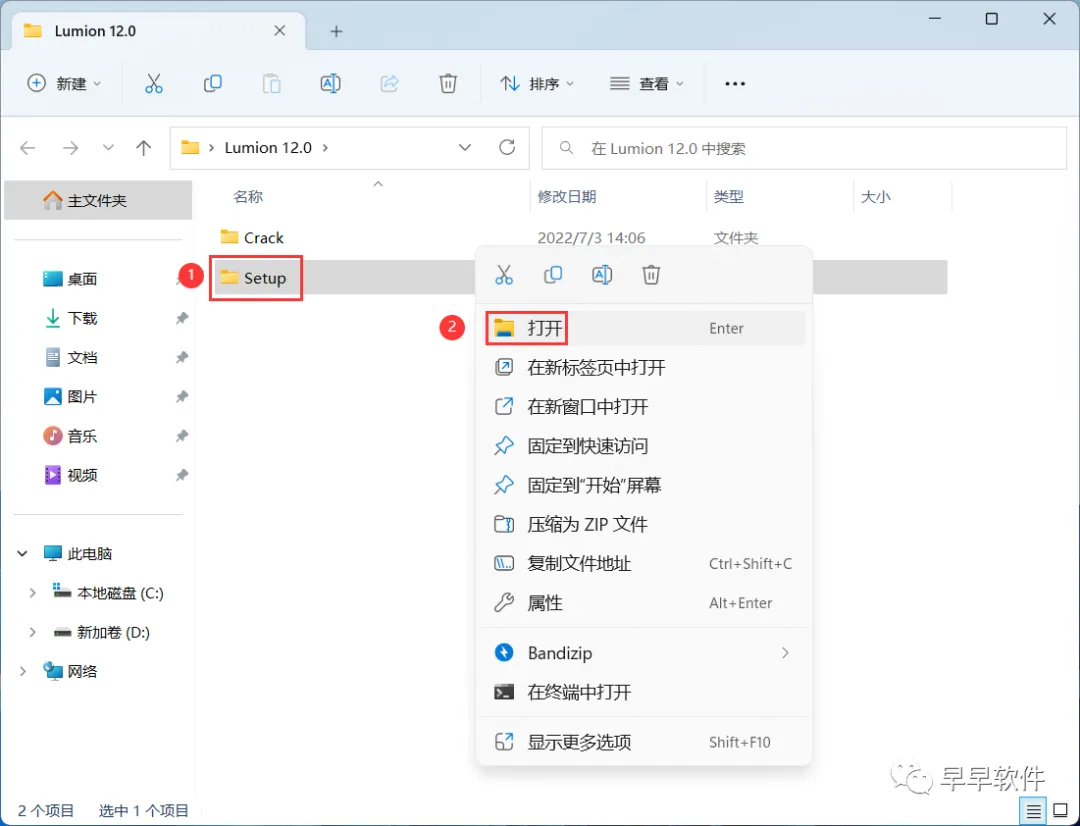Select 固定到快速访问

point(645,446)
